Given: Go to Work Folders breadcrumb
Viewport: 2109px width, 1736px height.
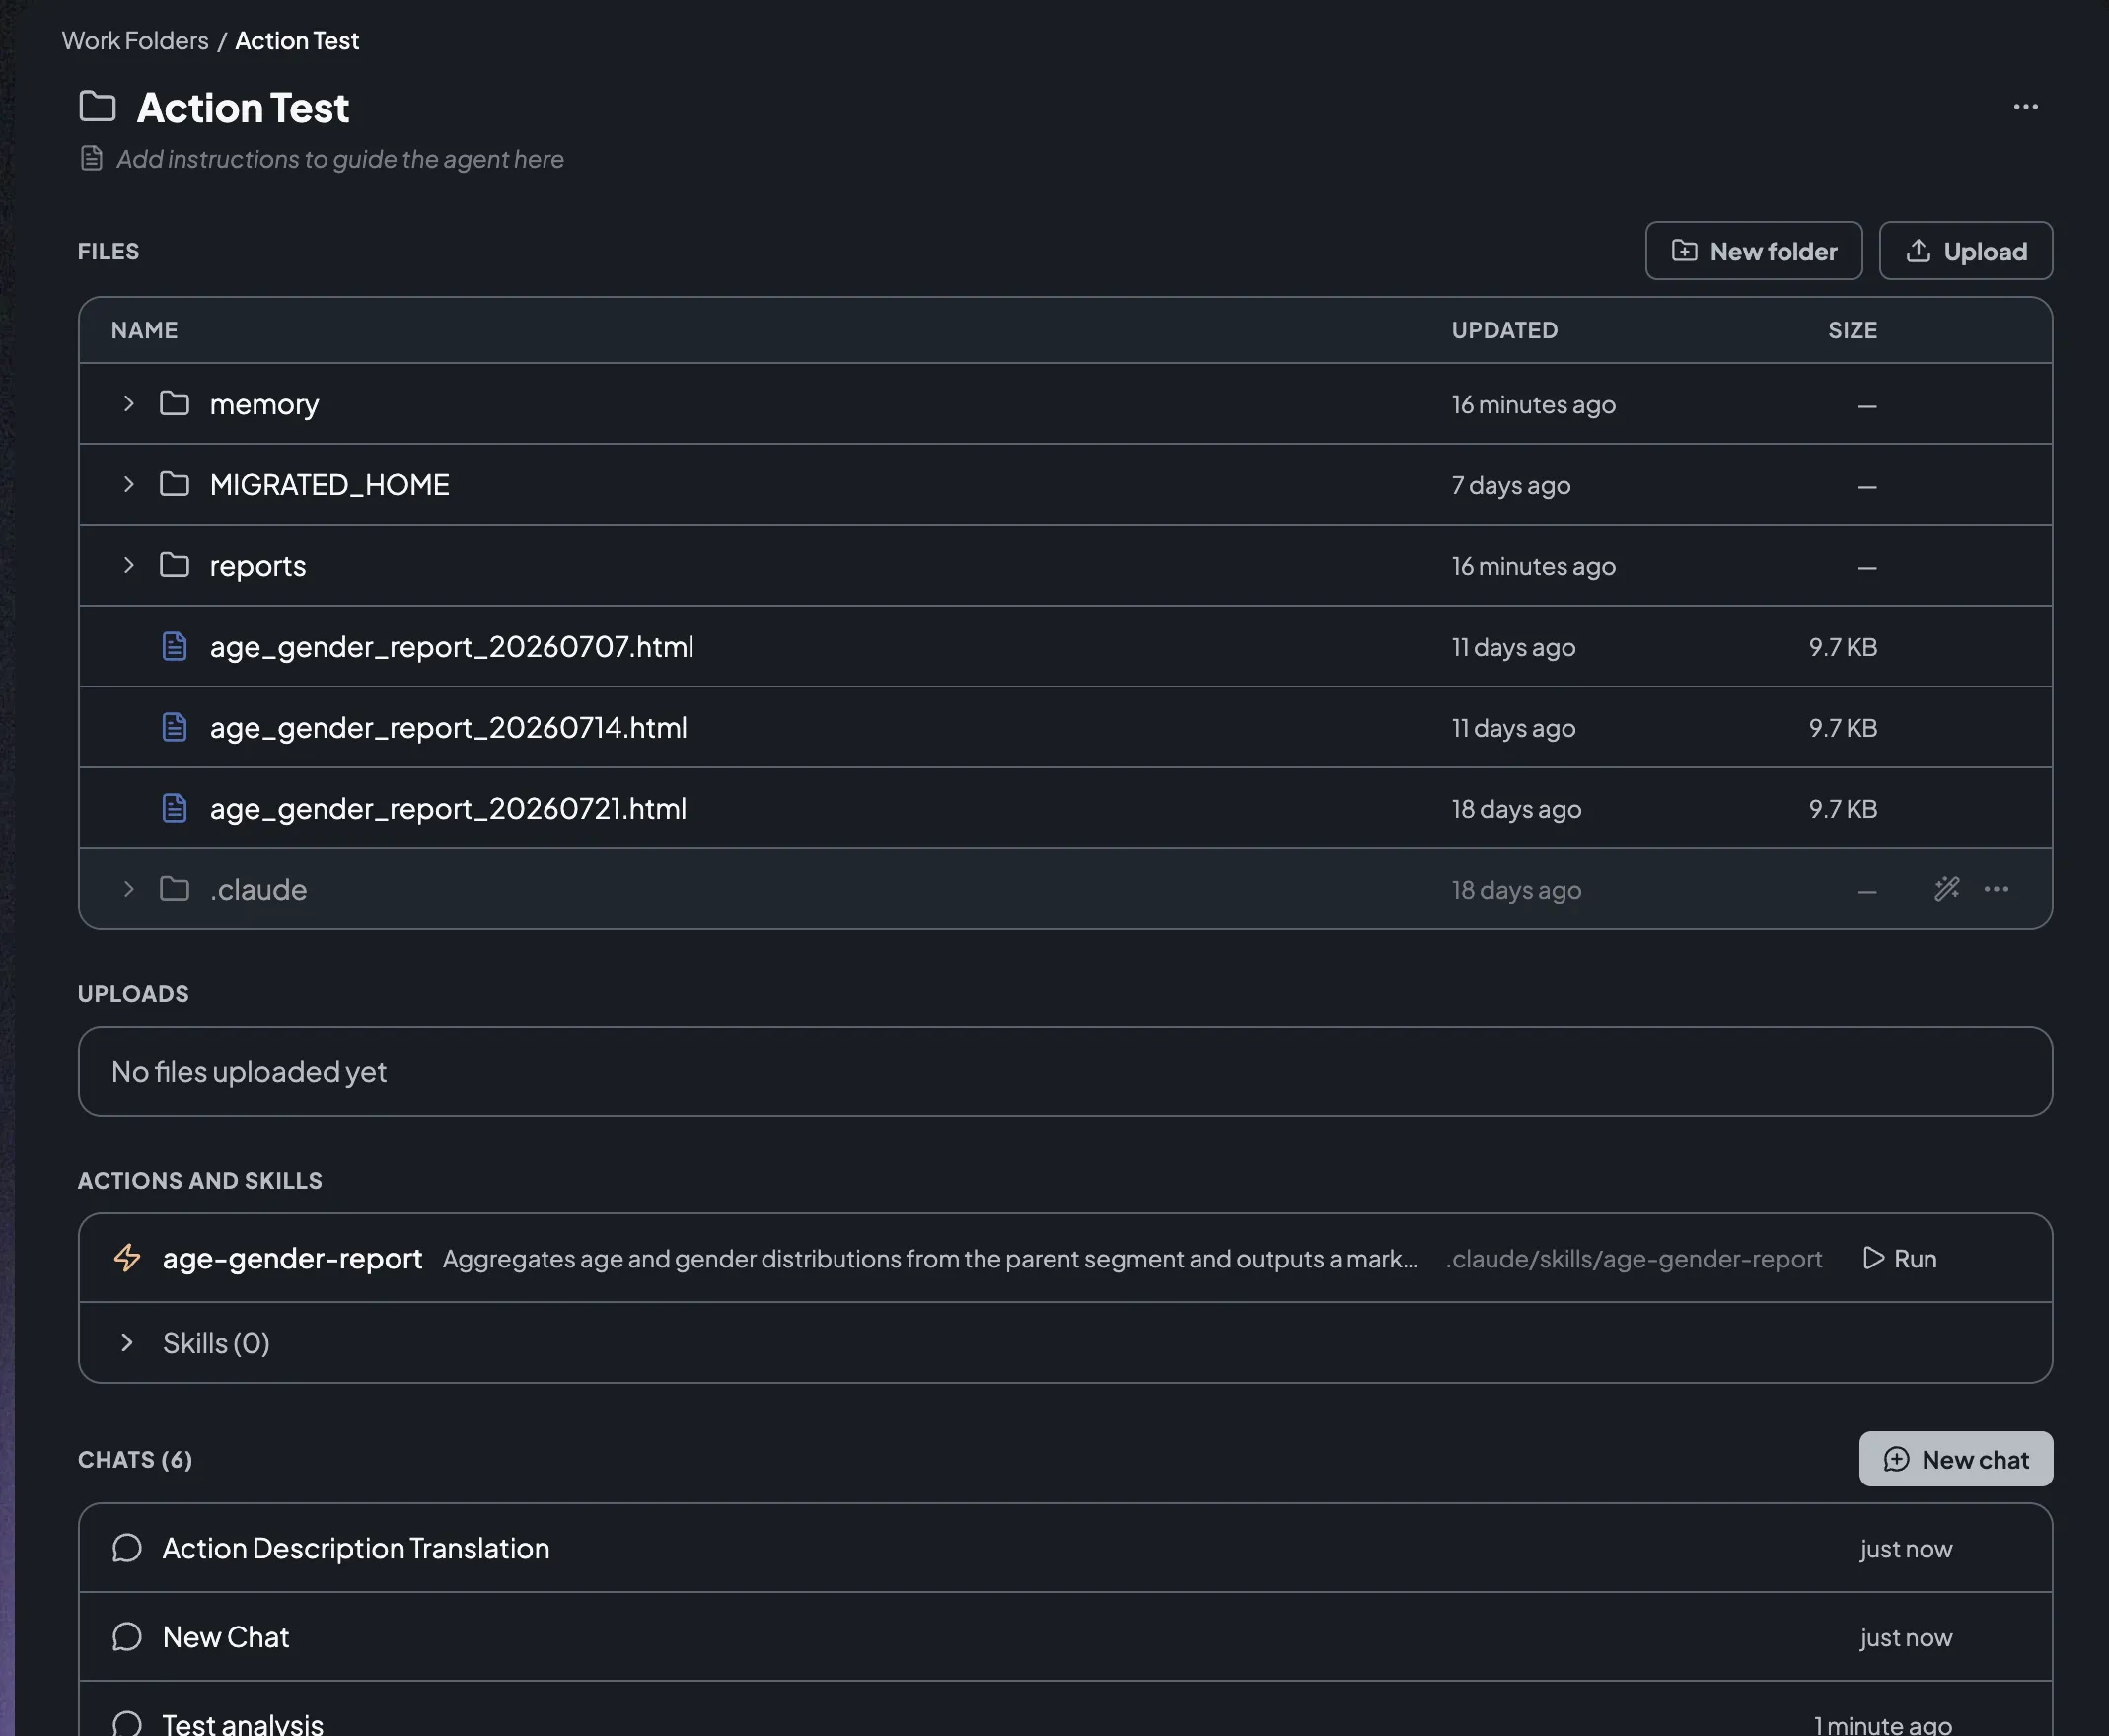Looking at the screenshot, I should pyautogui.click(x=135, y=41).
